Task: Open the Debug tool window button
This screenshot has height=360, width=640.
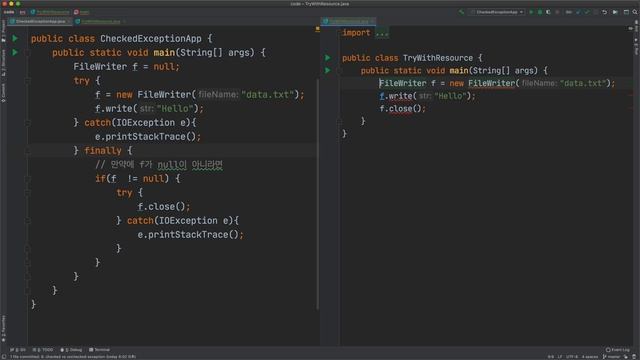Action: pyautogui.click(x=71, y=350)
